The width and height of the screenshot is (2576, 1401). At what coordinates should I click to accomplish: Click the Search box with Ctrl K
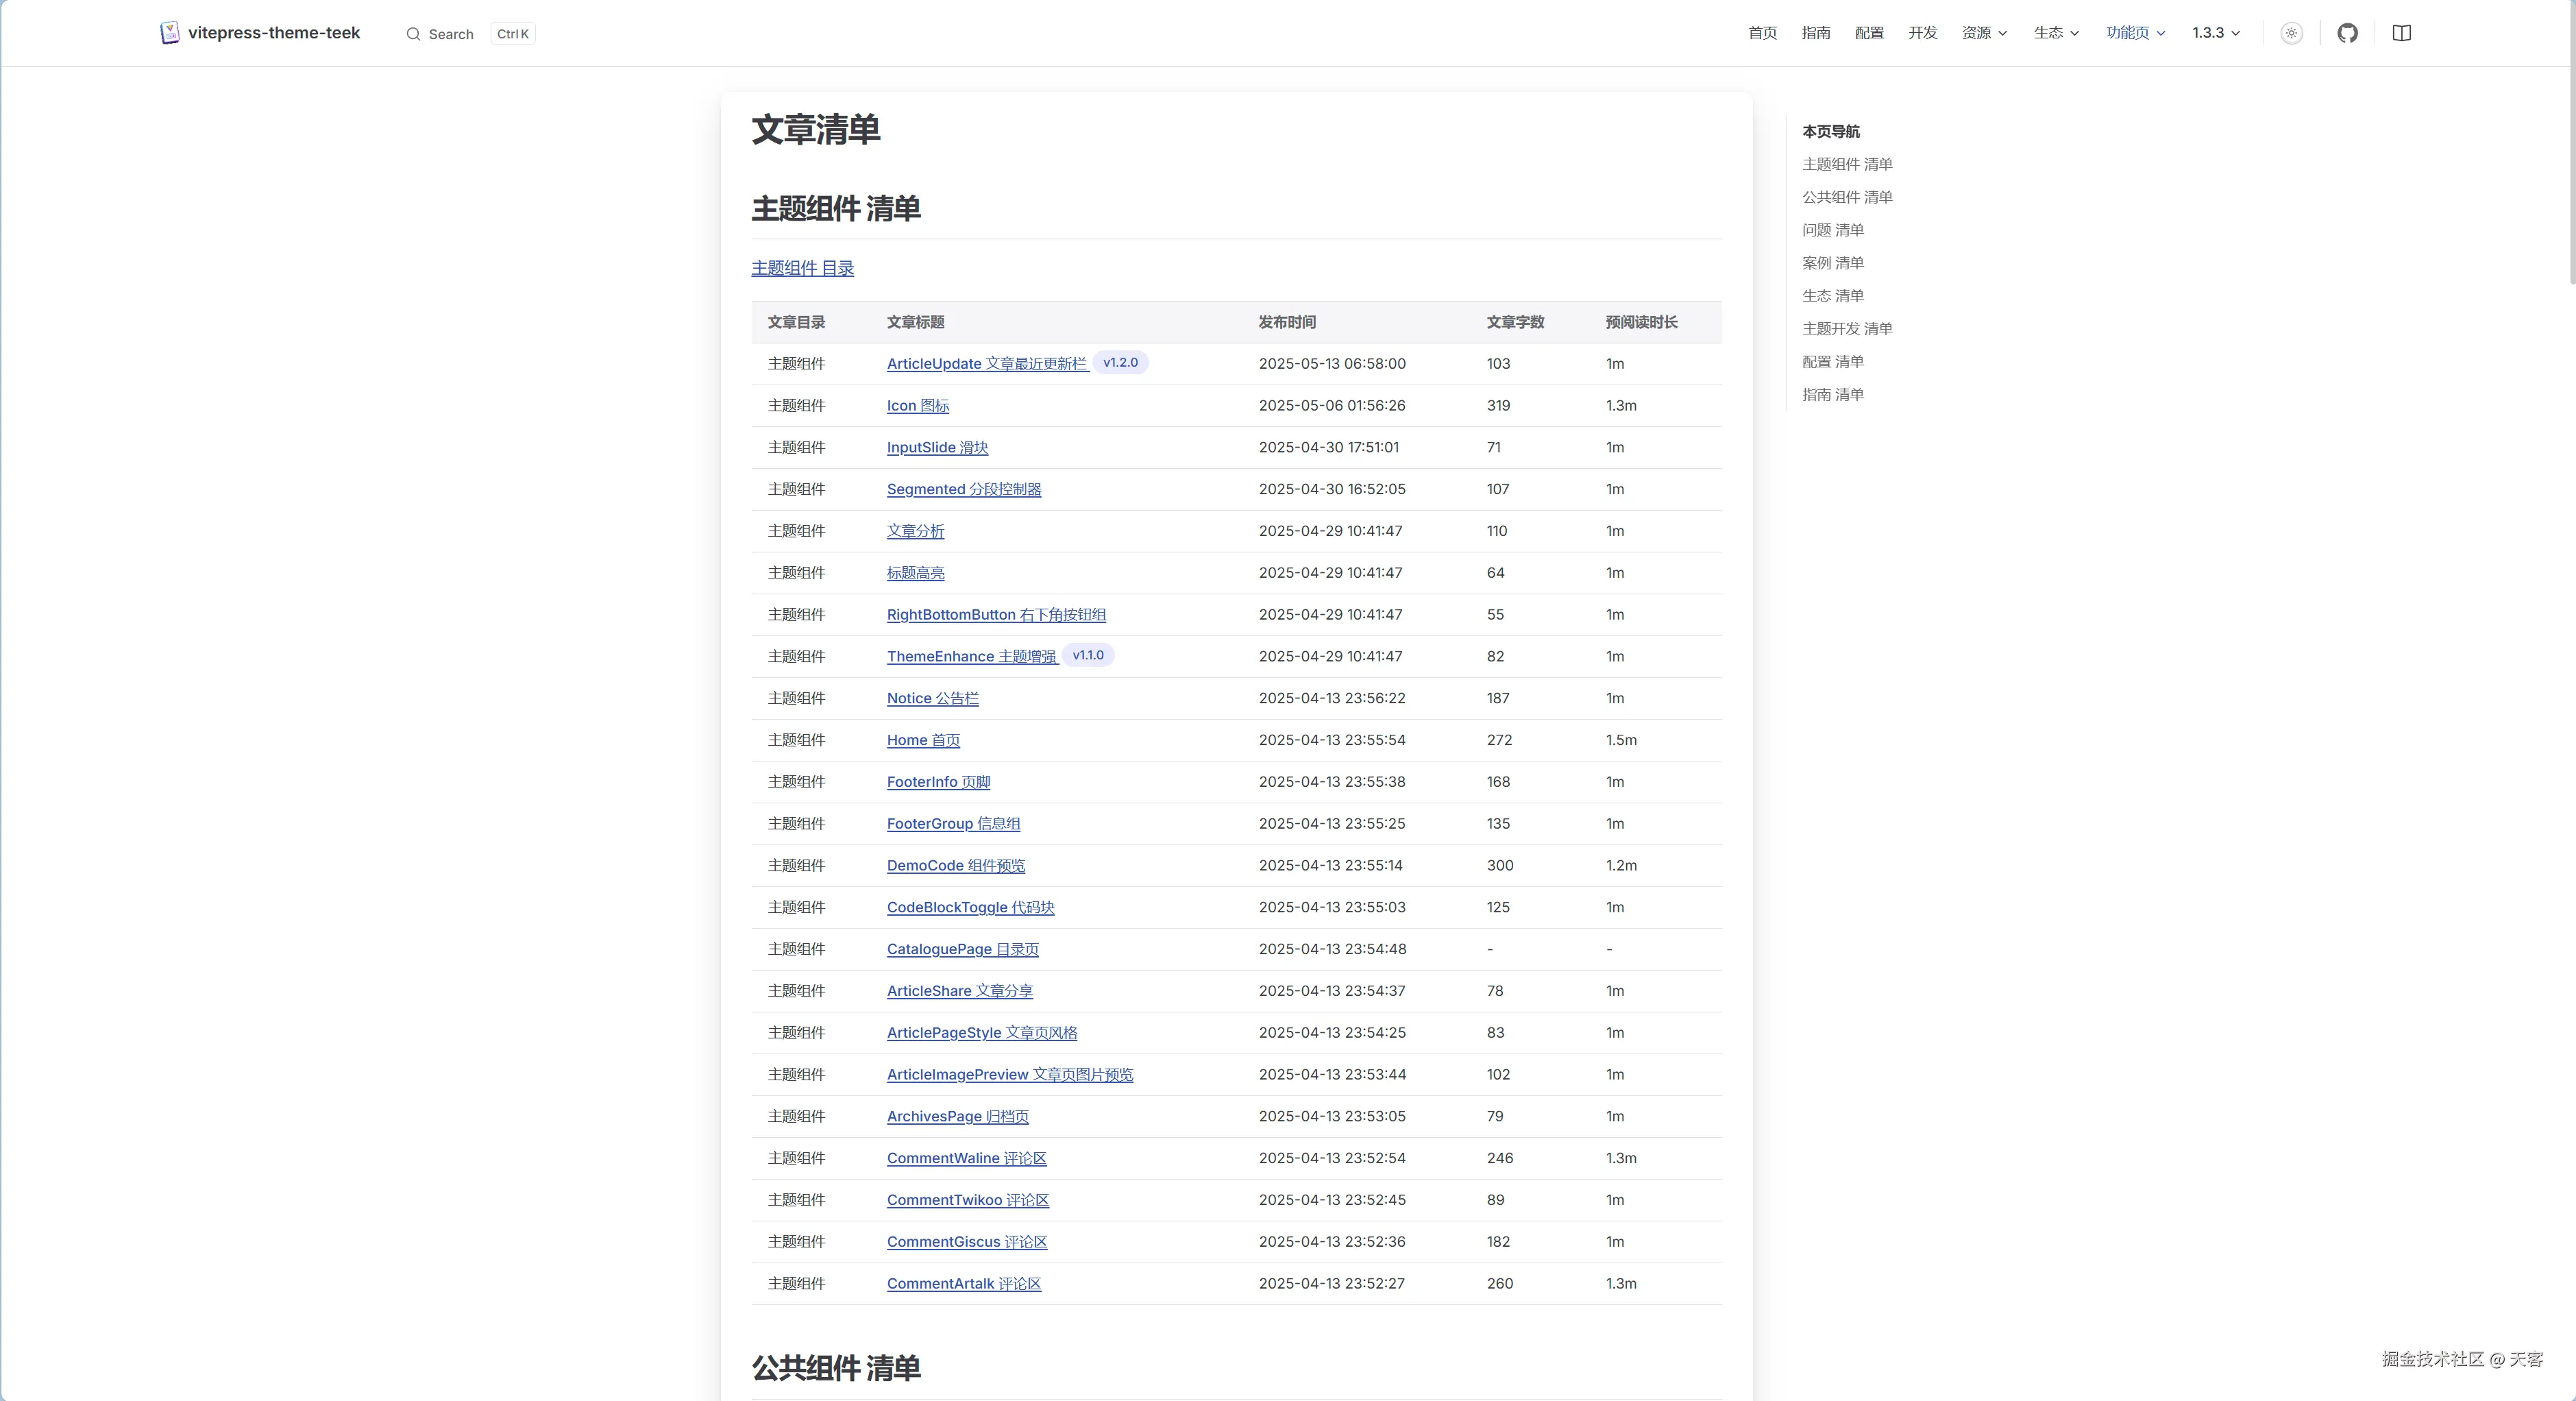[x=470, y=34]
